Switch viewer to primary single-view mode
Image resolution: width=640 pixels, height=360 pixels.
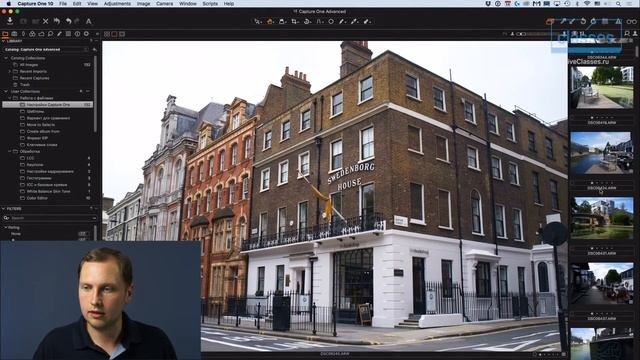point(114,34)
